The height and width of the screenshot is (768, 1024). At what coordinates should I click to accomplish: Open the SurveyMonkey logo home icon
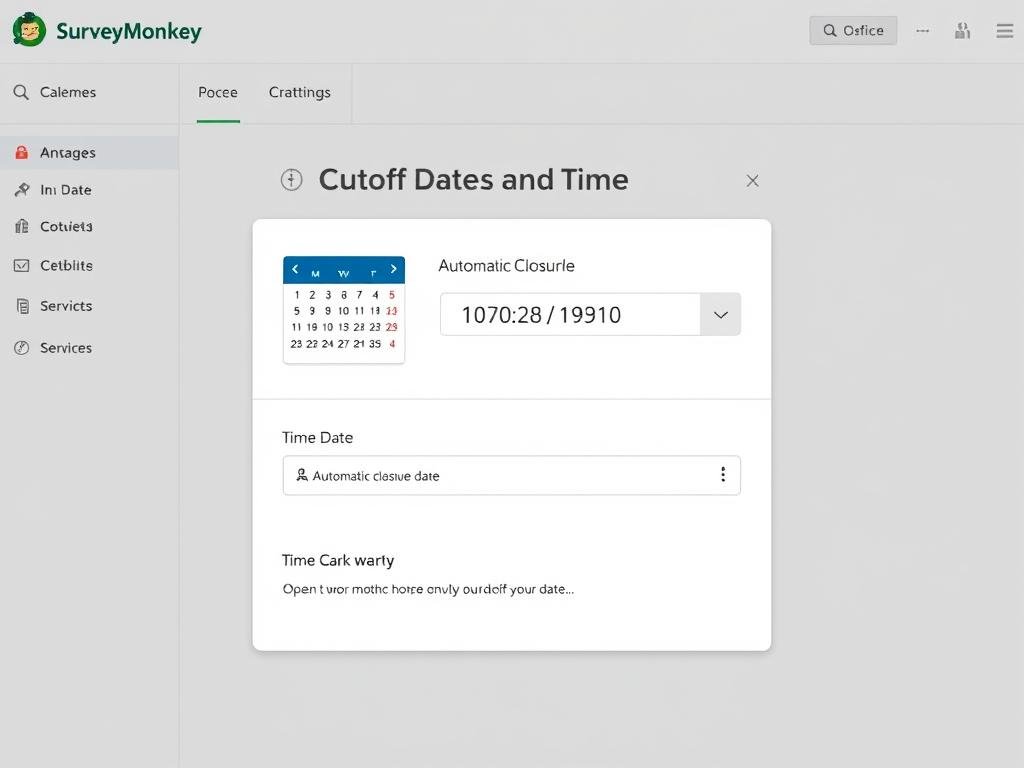pos(29,30)
